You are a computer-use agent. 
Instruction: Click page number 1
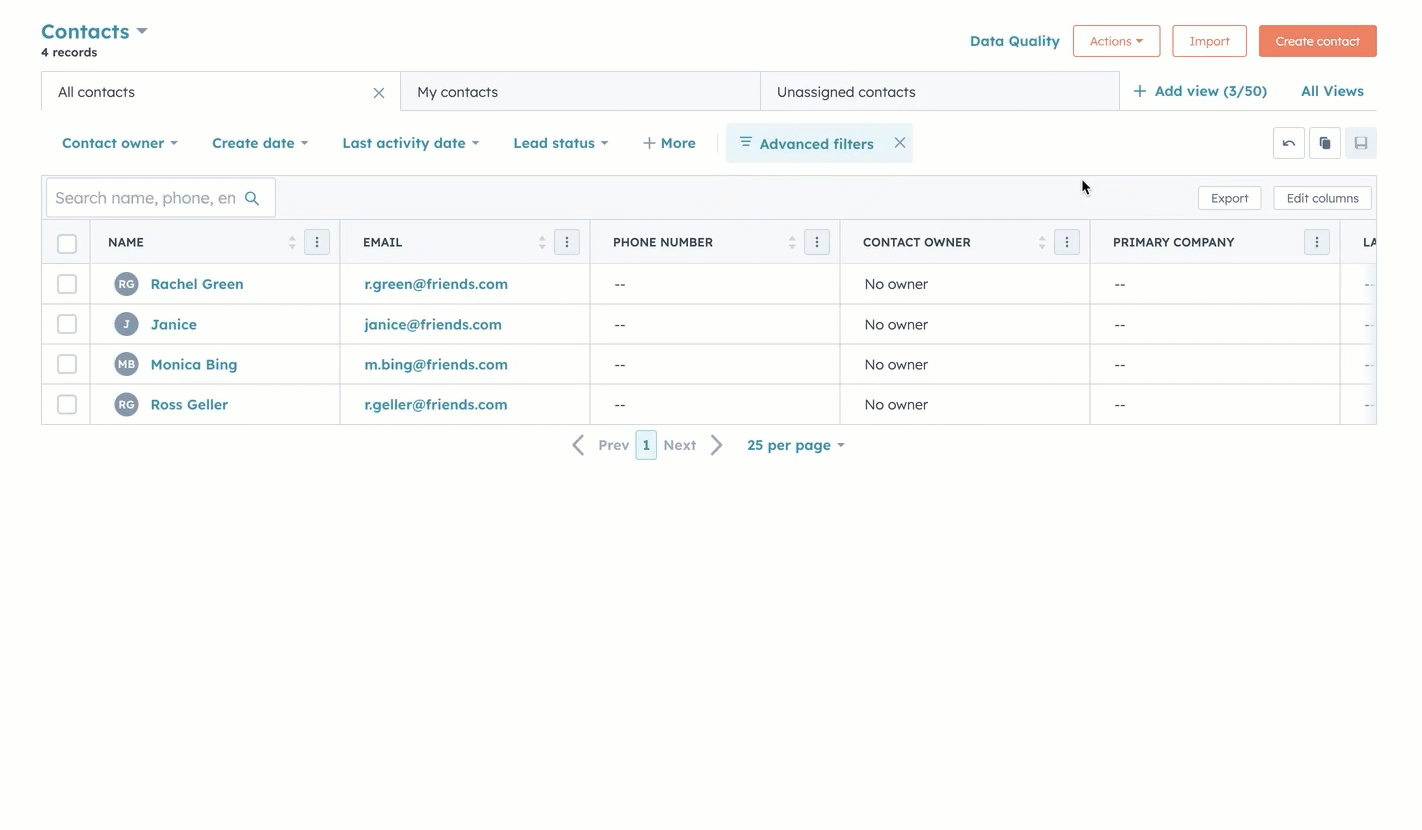[x=646, y=445]
